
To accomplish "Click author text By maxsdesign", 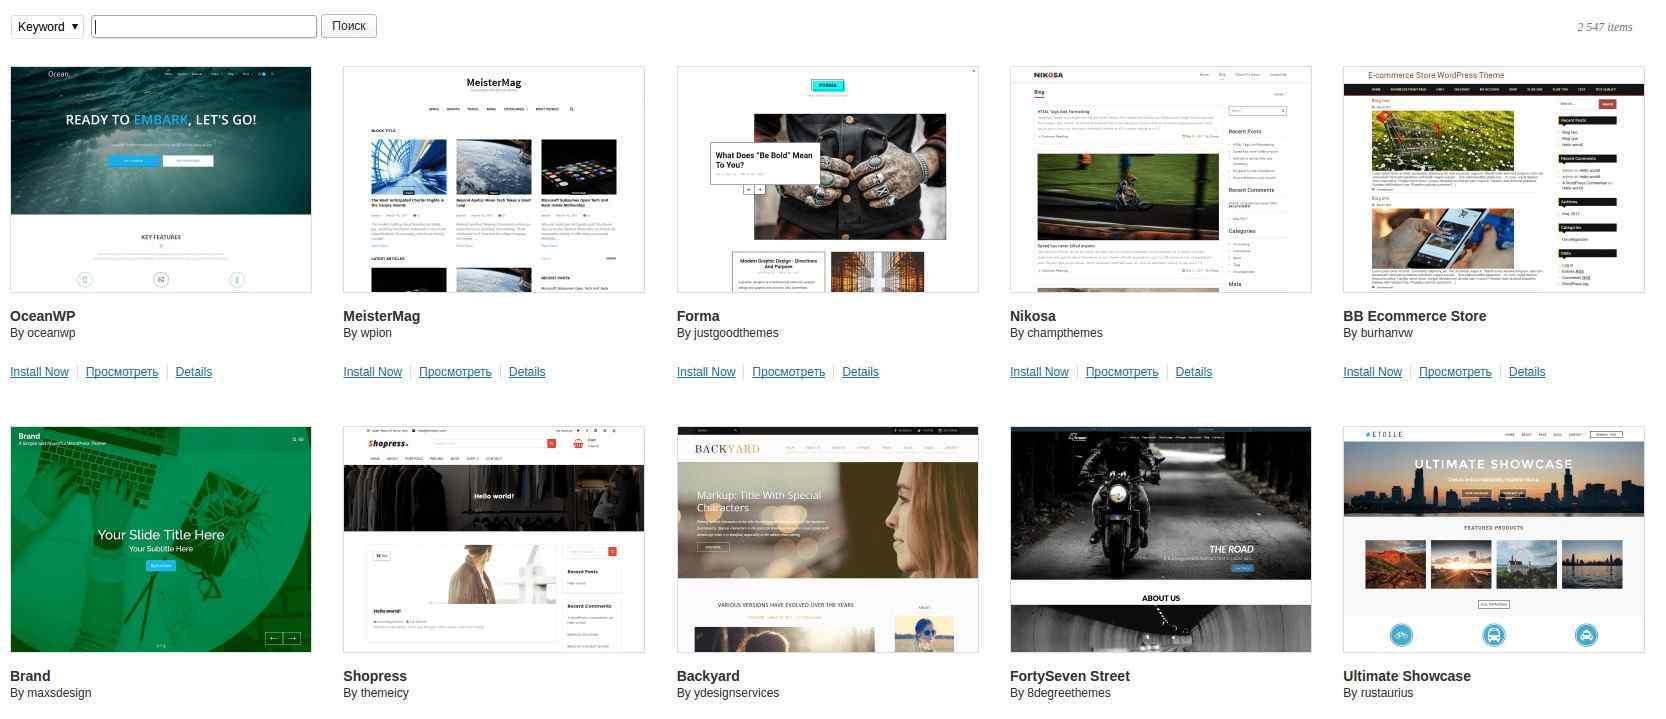I will point(51,693).
